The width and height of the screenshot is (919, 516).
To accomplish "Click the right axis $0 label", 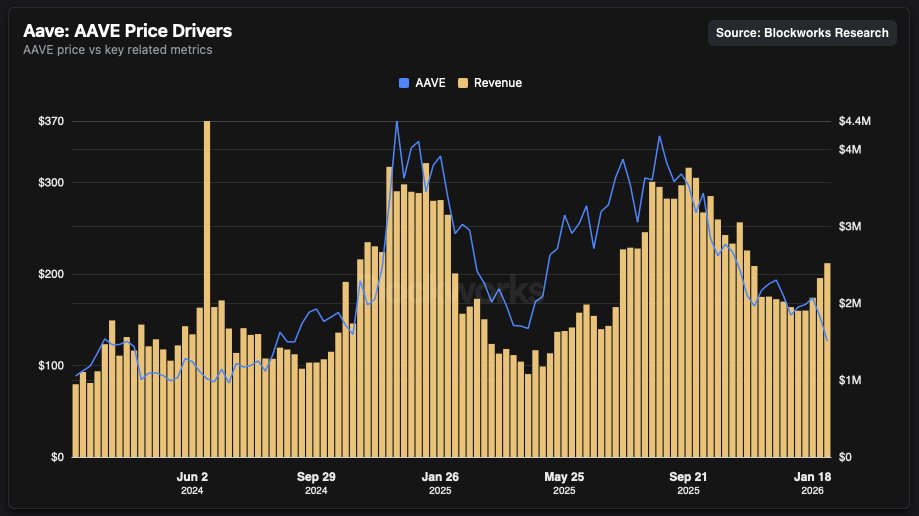I will (845, 457).
